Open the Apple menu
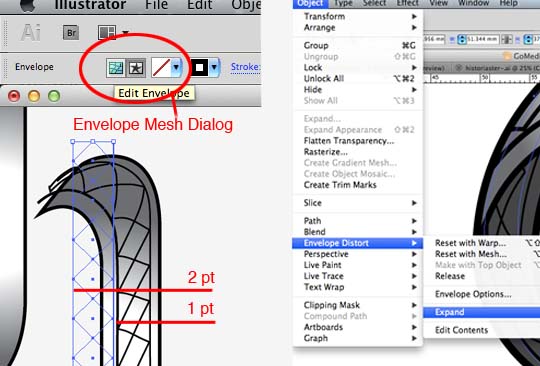540x366 pixels. point(28,6)
